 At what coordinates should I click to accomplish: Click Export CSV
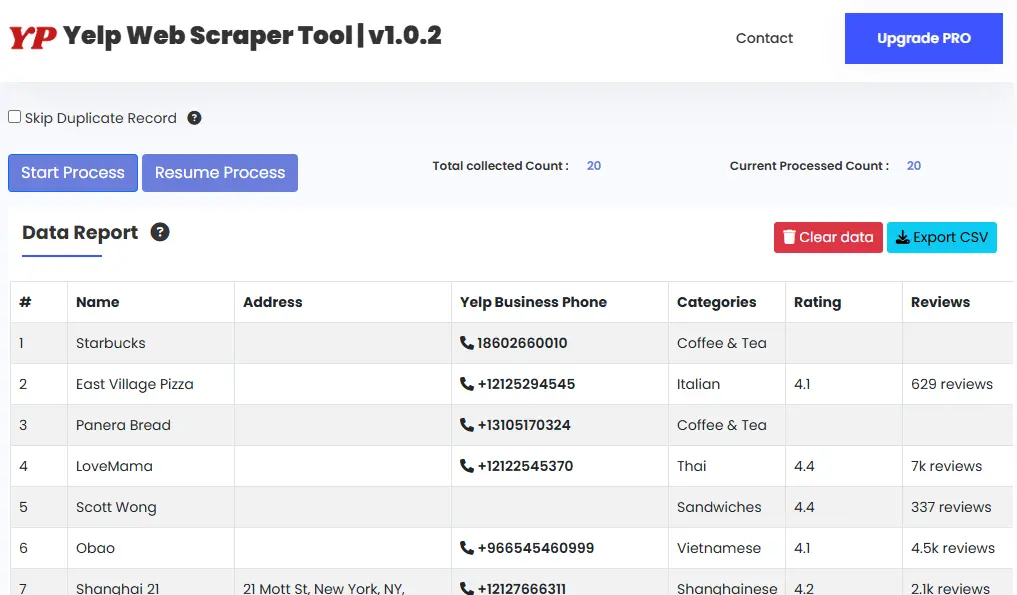(x=941, y=237)
